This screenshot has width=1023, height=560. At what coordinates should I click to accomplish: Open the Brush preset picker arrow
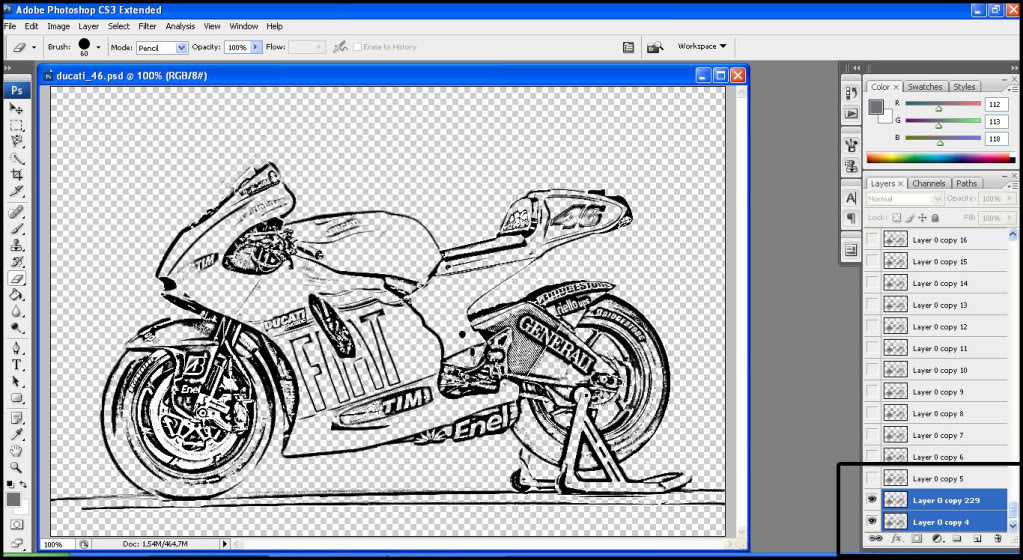coord(99,47)
